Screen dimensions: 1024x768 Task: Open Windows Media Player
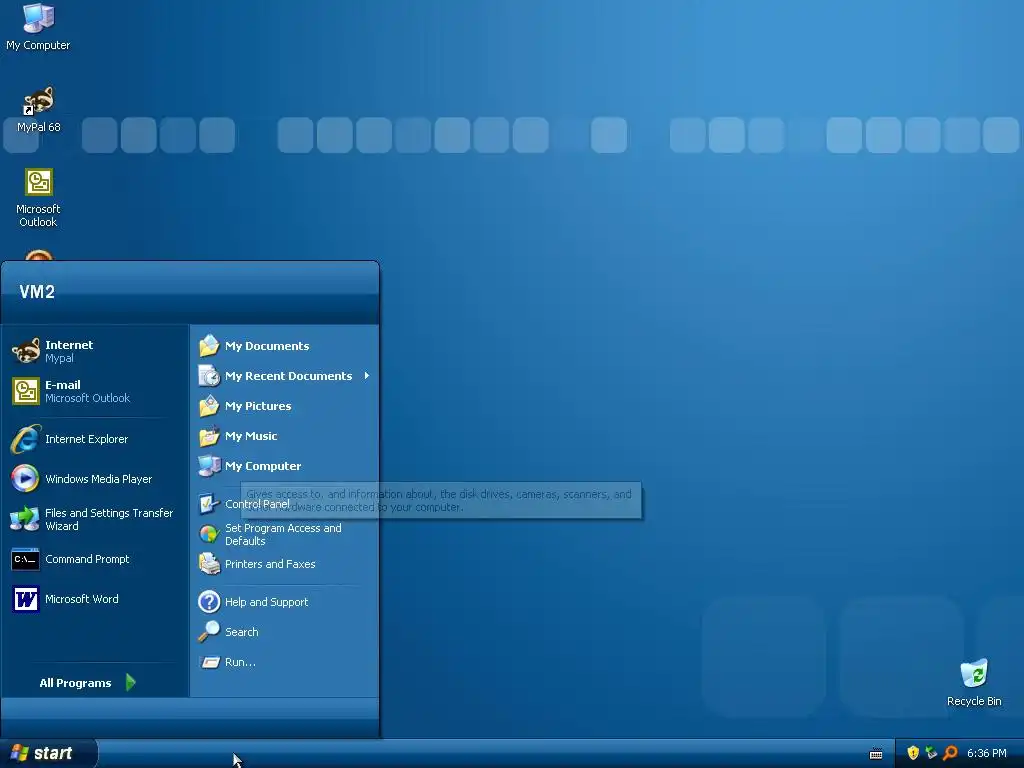pyautogui.click(x=95, y=479)
